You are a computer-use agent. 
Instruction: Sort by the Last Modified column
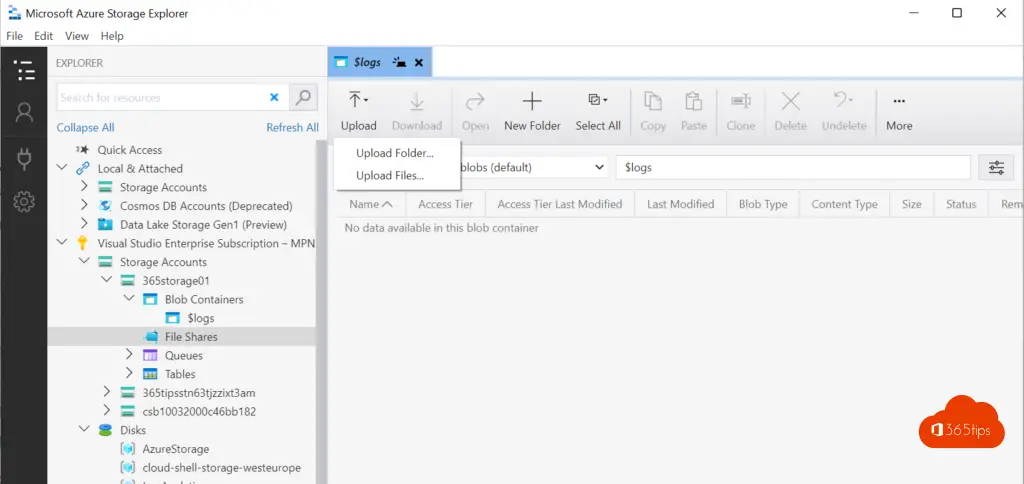coord(680,204)
